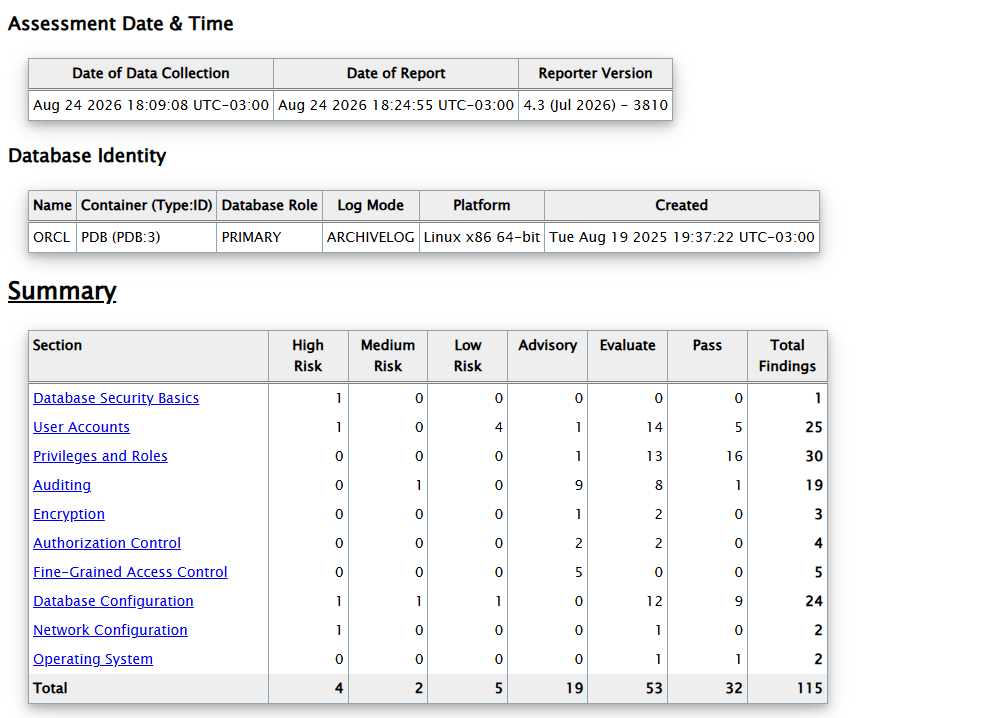Image resolution: width=989 pixels, height=718 pixels.
Task: Click the grand total findings 115
Action: pyautogui.click(x=809, y=688)
